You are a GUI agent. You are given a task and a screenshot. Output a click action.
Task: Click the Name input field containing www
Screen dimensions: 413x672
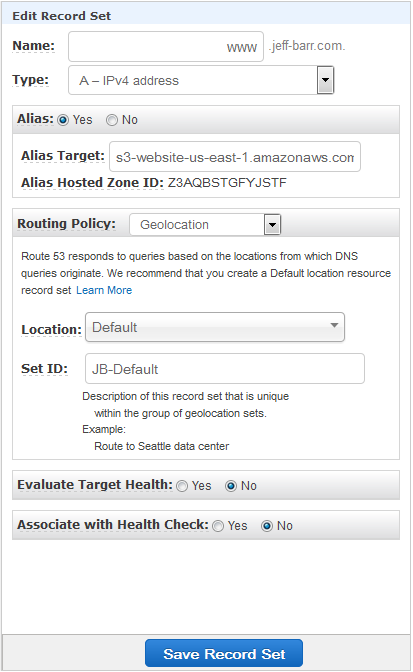point(166,46)
